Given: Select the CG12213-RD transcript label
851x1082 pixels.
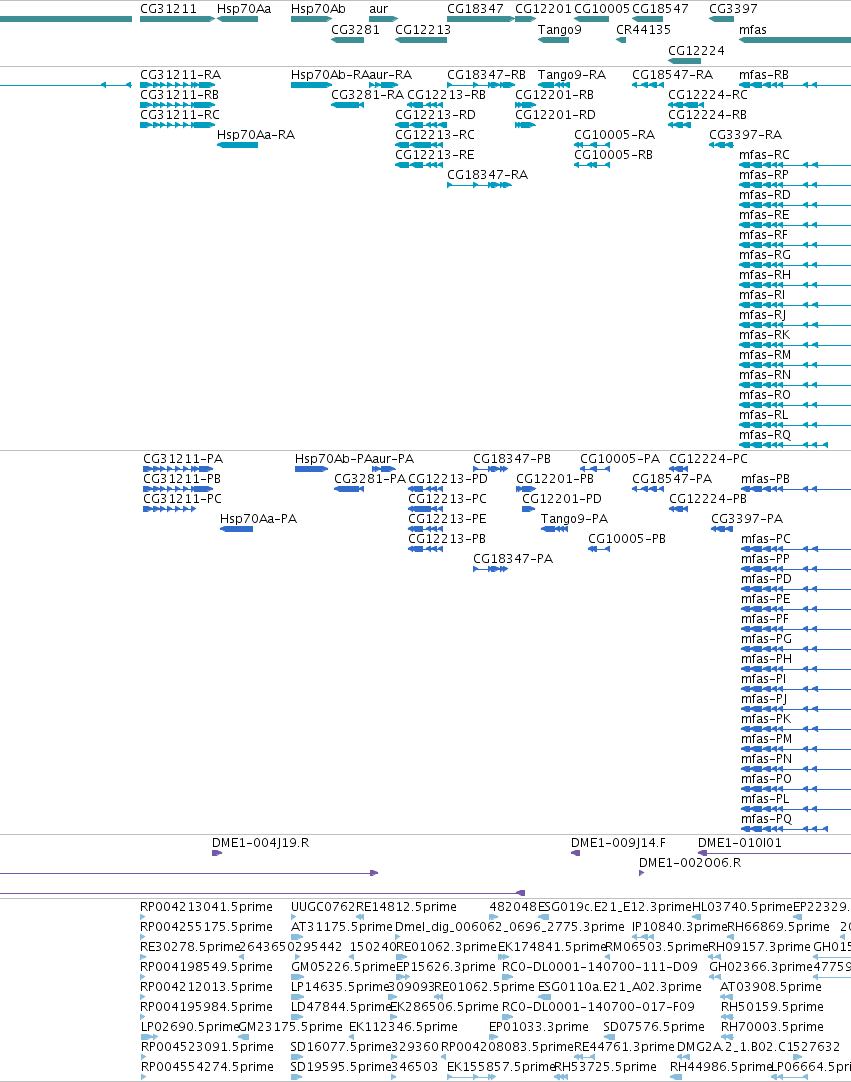Looking at the screenshot, I should (435, 115).
